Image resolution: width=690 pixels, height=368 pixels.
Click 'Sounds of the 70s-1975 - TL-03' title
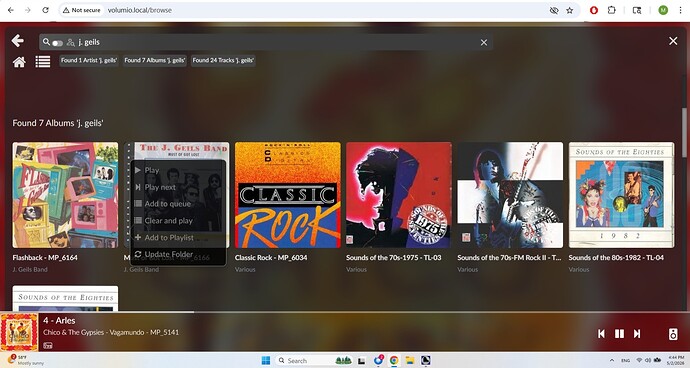point(394,258)
